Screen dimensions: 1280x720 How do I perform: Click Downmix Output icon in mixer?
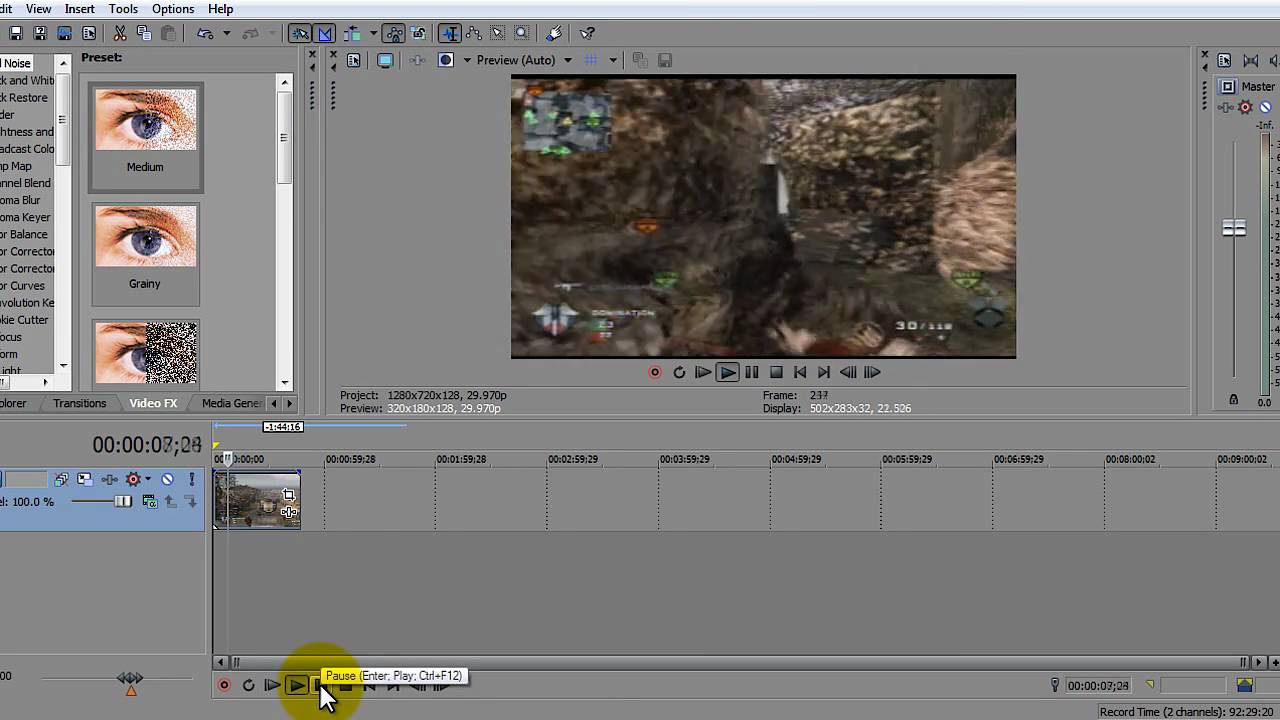pos(1251,60)
